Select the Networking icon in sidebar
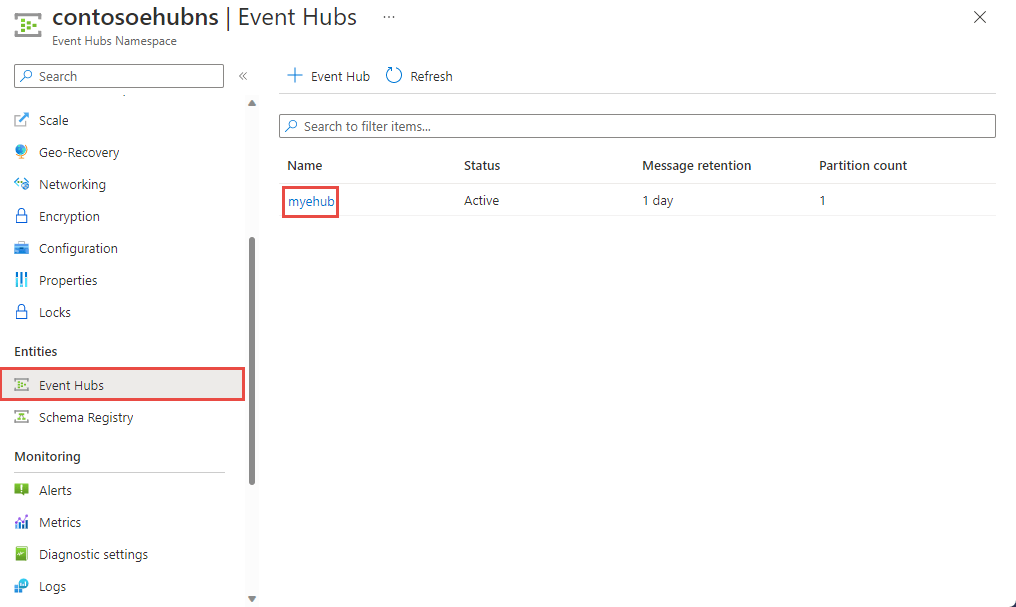The width and height of the screenshot is (1016, 607). [x=21, y=184]
